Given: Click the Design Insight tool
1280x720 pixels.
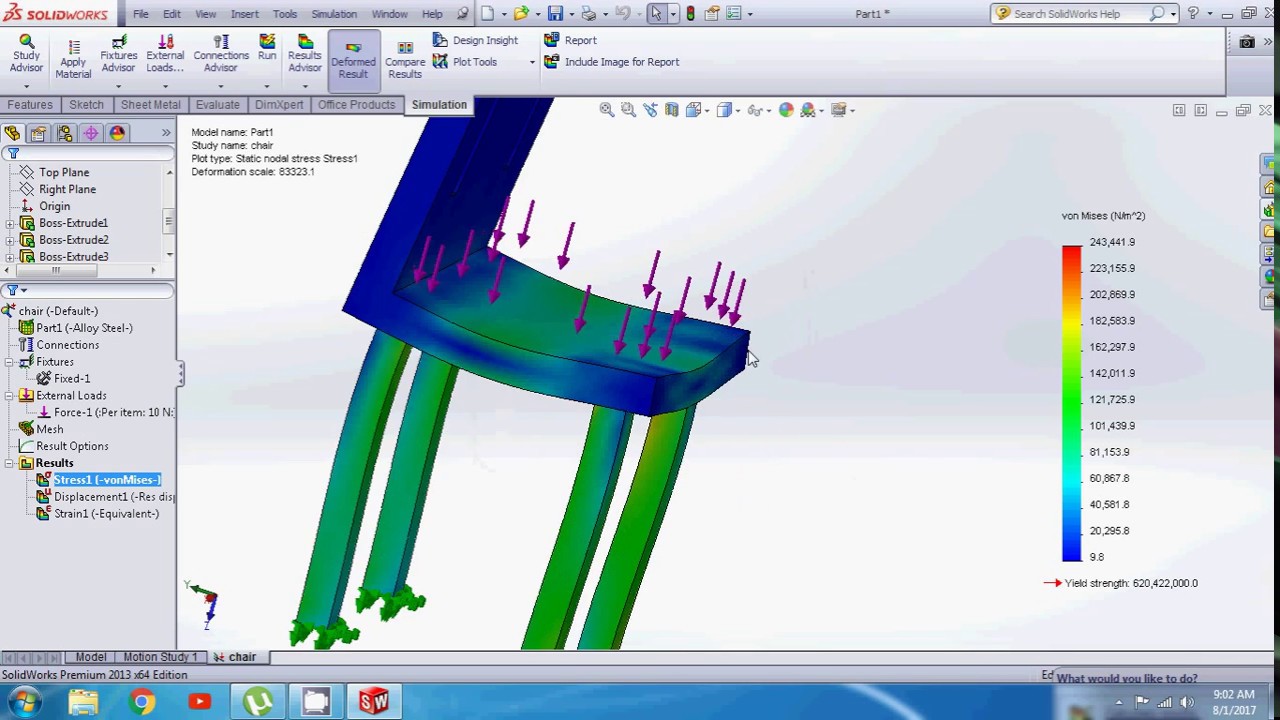Looking at the screenshot, I should coord(475,40).
